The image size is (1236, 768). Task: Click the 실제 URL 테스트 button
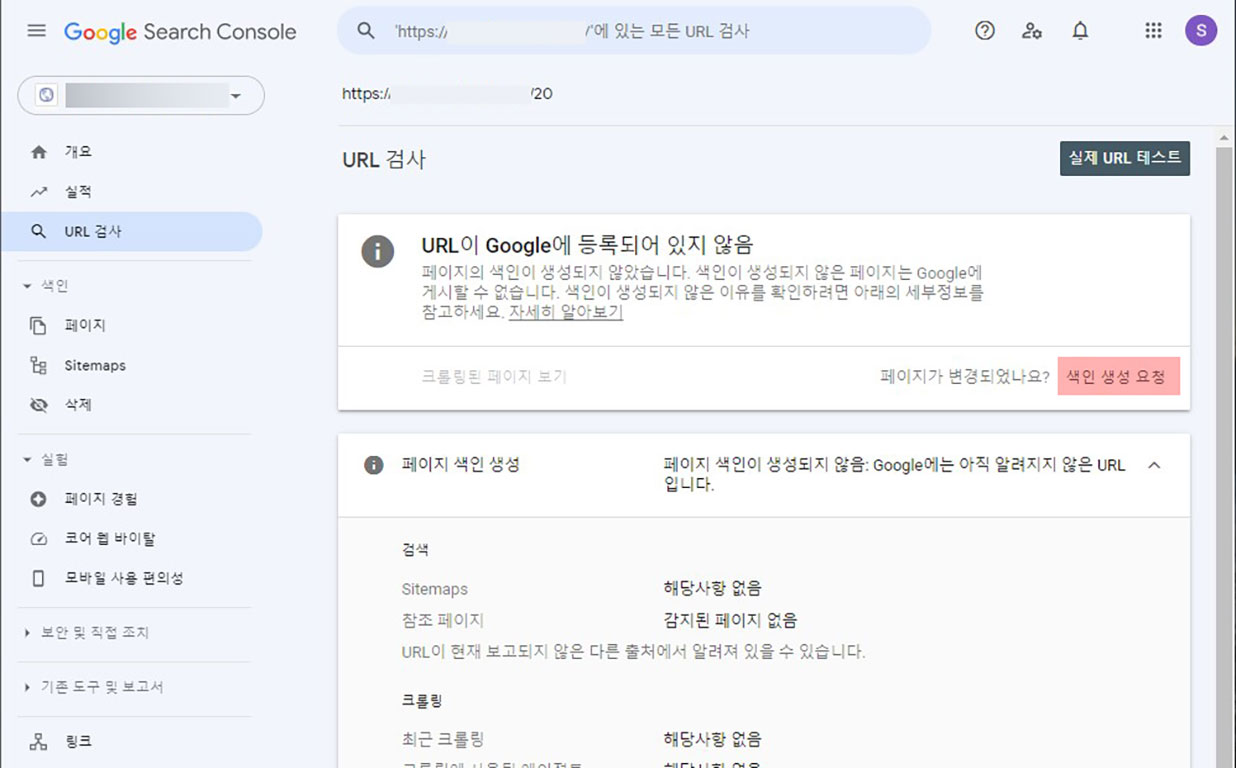click(x=1125, y=158)
